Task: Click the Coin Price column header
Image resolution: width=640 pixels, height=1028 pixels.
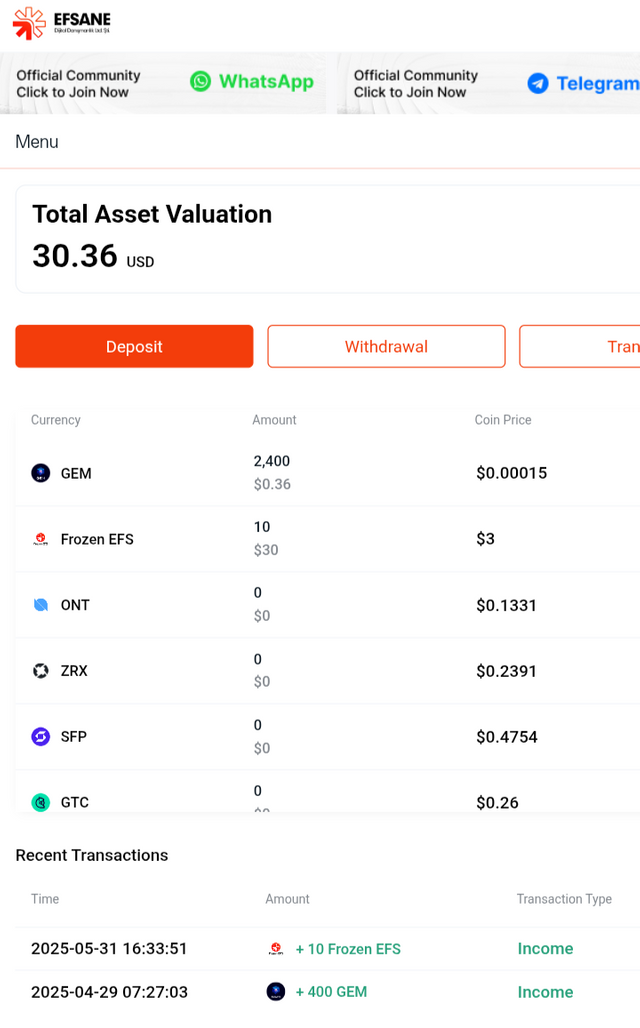Action: click(503, 420)
